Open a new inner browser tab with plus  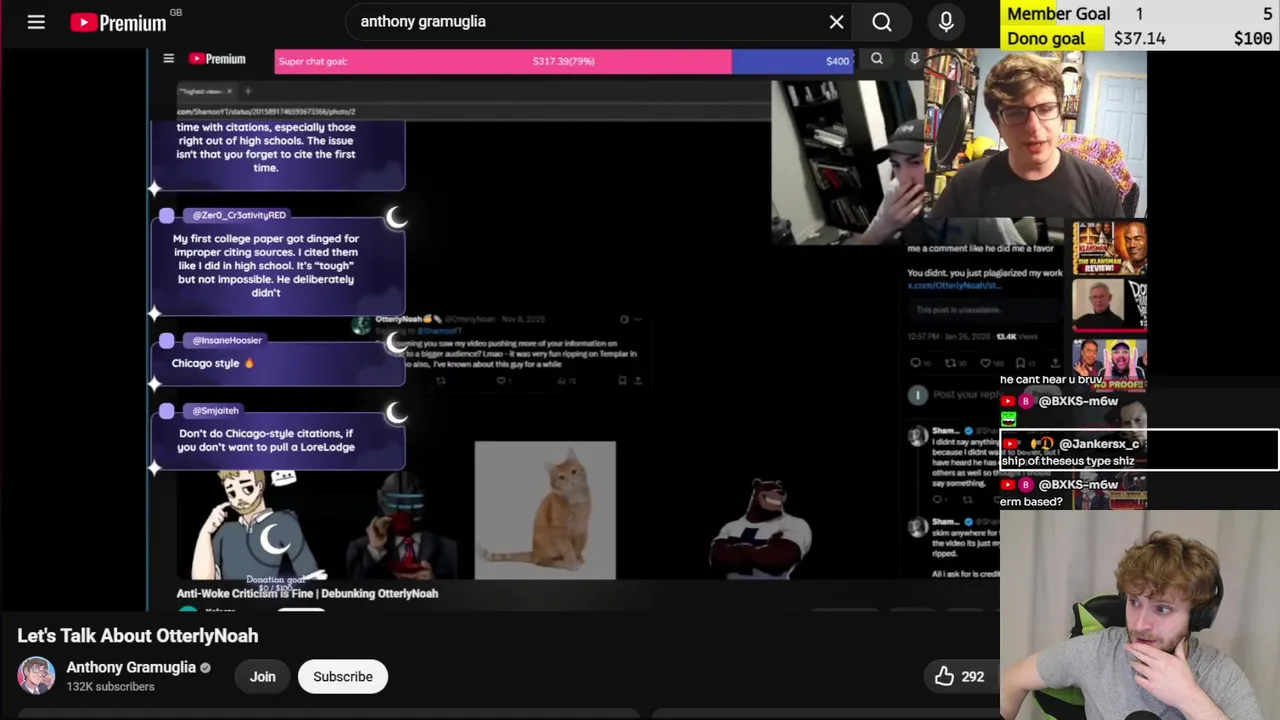pos(248,91)
